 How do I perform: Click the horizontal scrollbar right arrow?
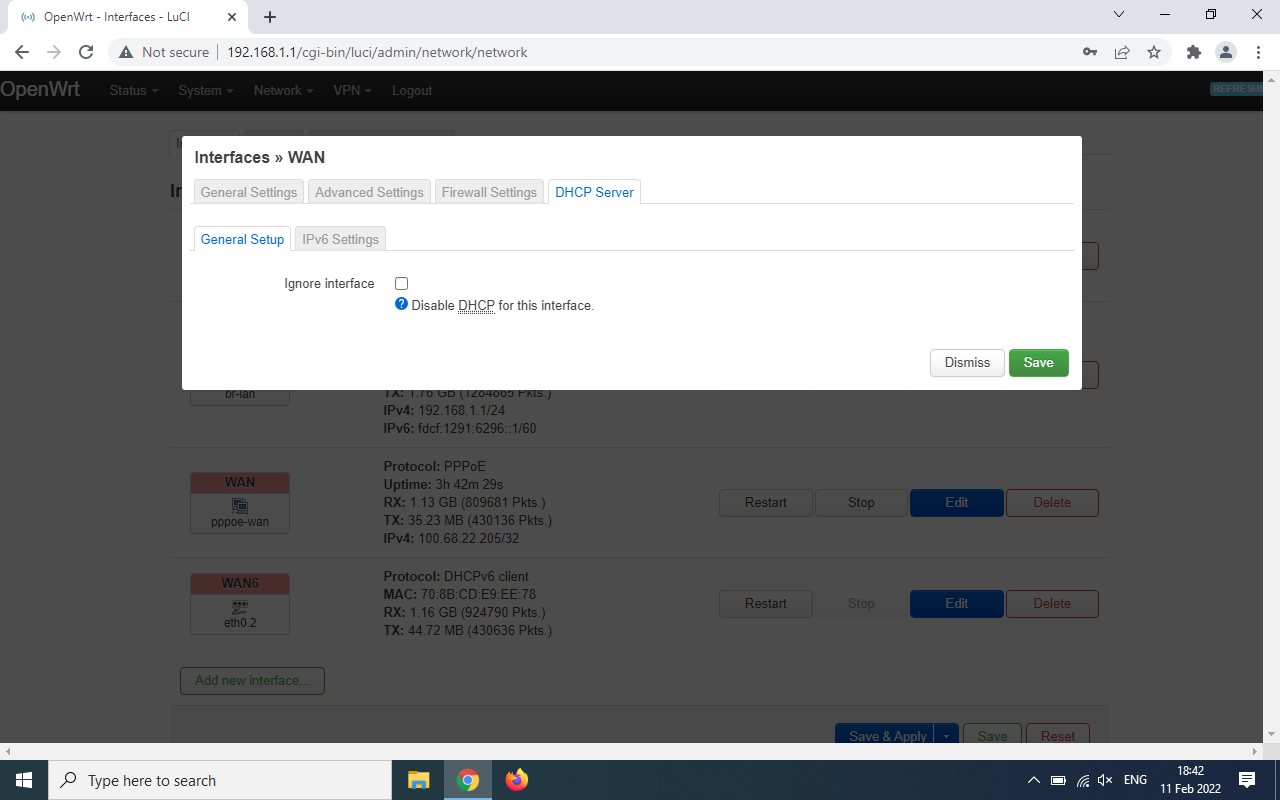click(x=1255, y=751)
